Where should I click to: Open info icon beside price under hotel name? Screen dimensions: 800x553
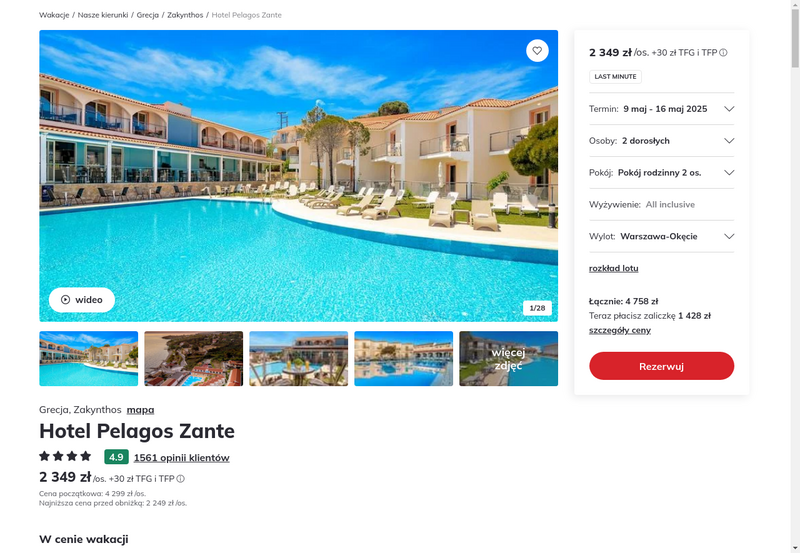[x=181, y=479]
